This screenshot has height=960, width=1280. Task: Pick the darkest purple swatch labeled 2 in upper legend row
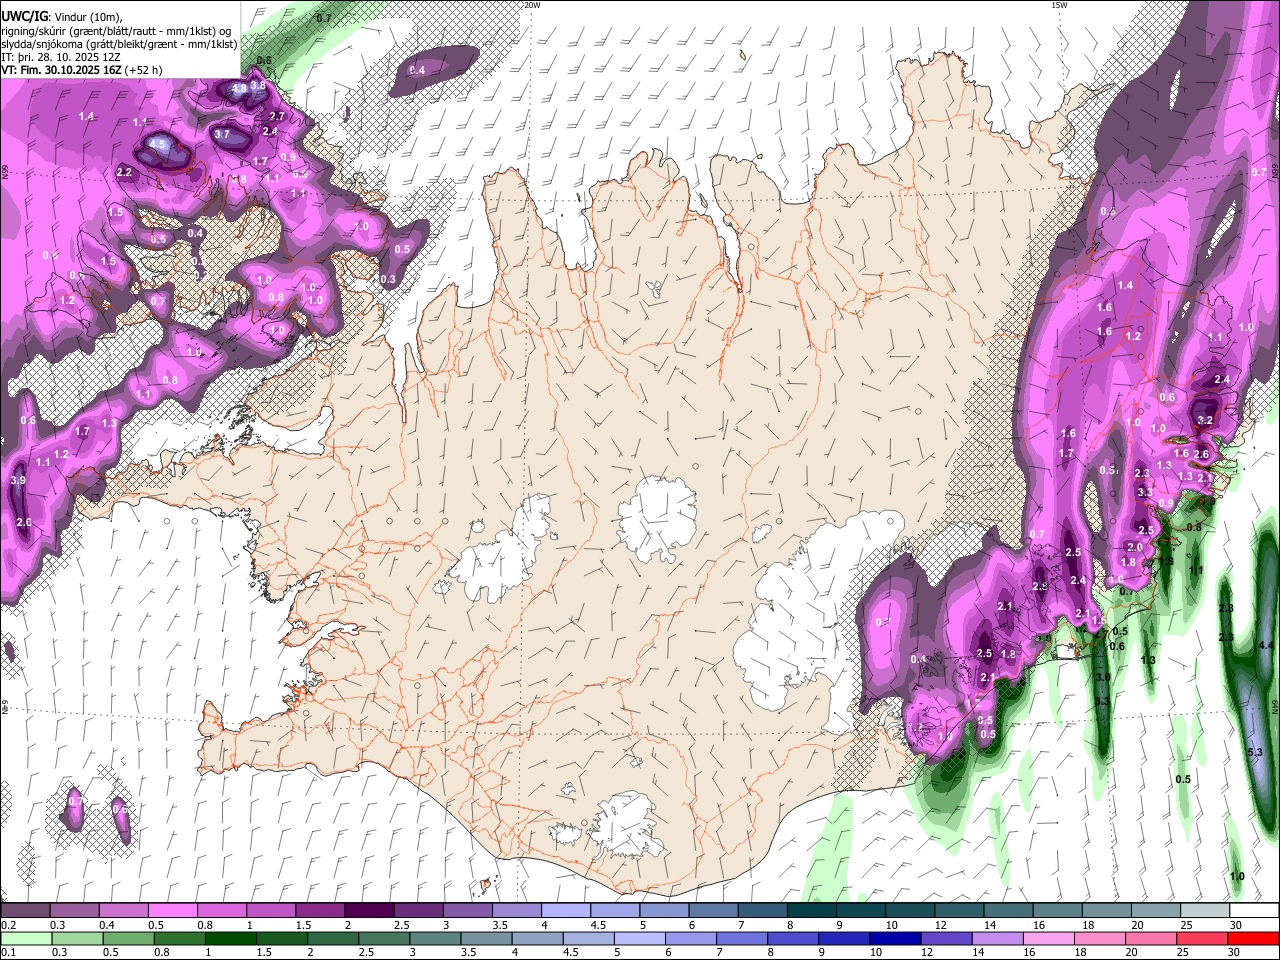coord(368,911)
